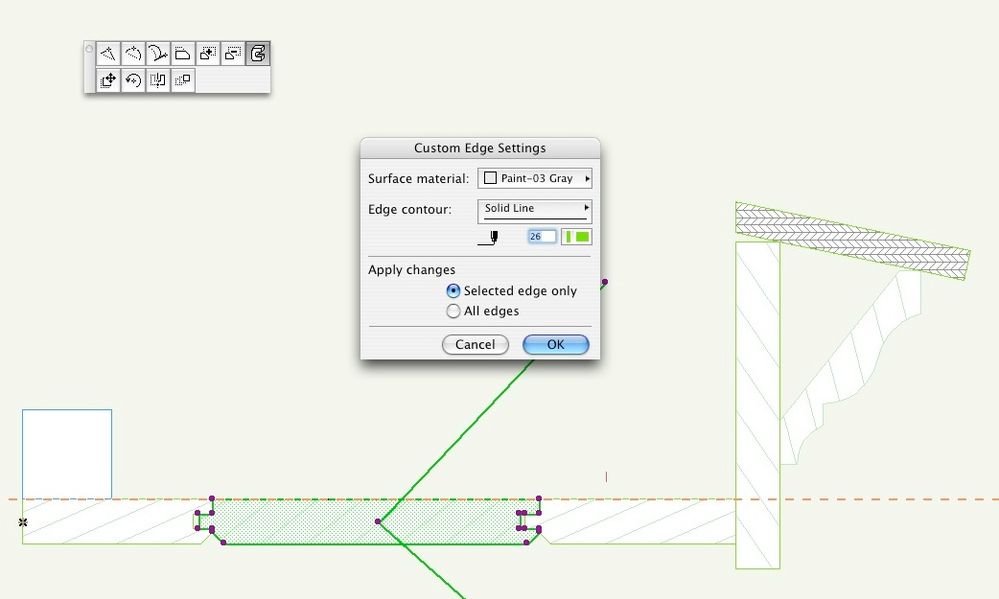Select the mirror pet palette tool

click(157, 80)
